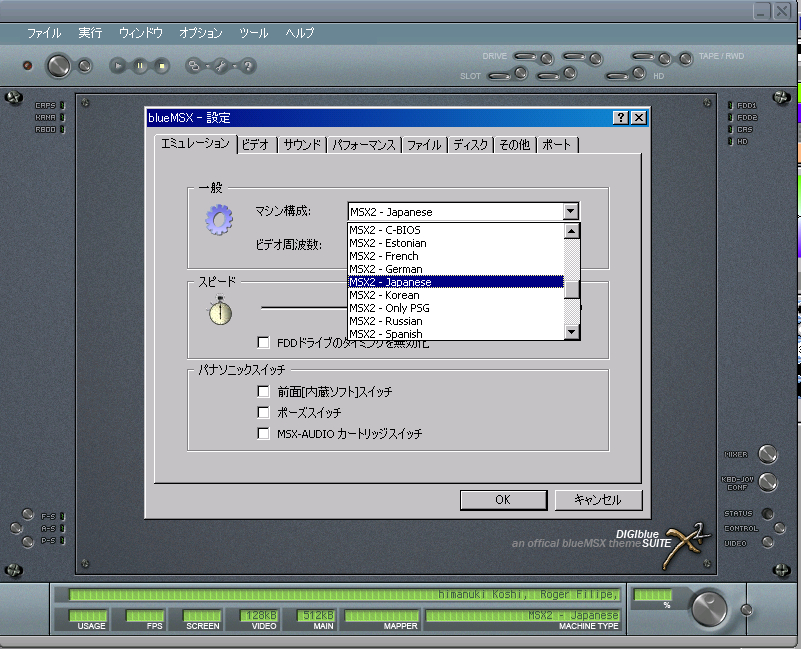Click the キャンセル button
This screenshot has width=801, height=649.
point(598,500)
